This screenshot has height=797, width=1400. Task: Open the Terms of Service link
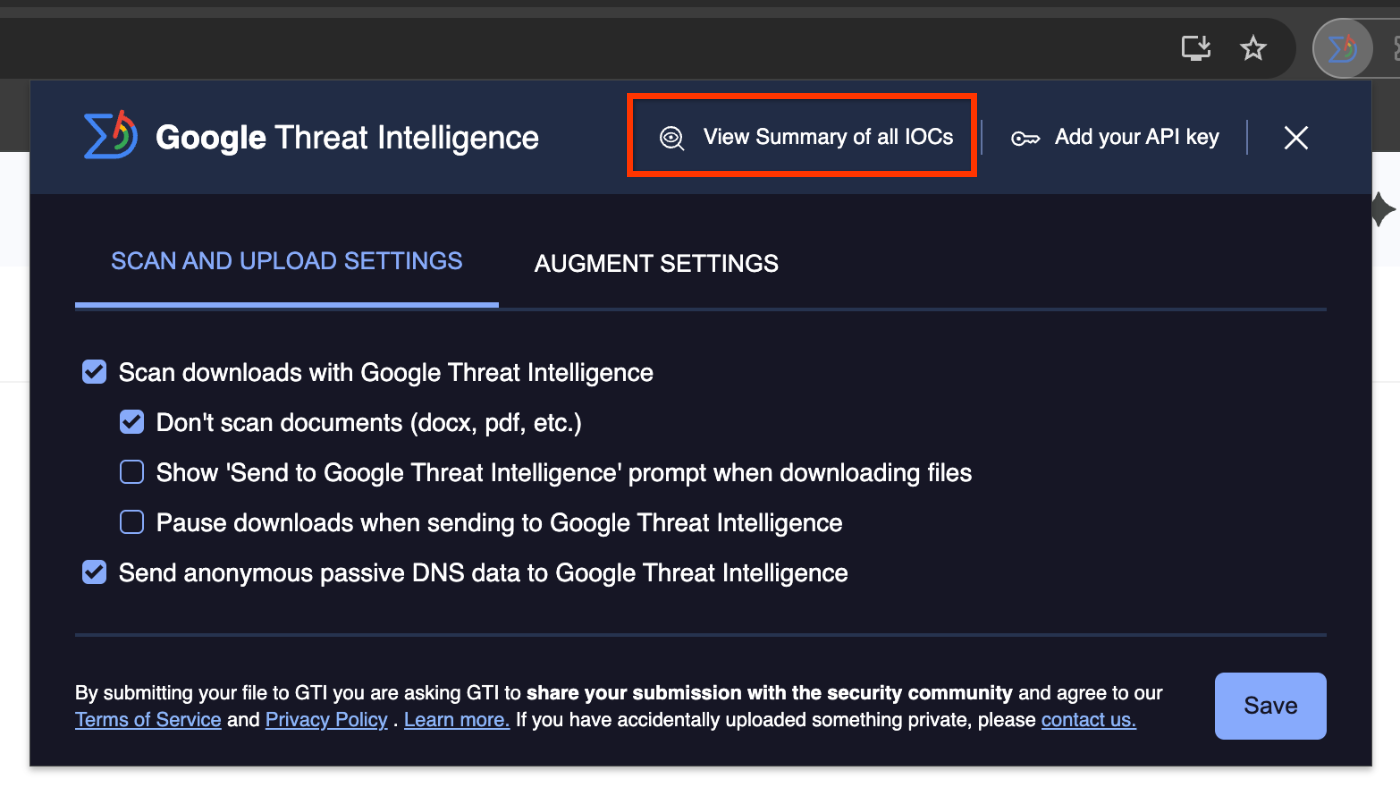coord(148,720)
